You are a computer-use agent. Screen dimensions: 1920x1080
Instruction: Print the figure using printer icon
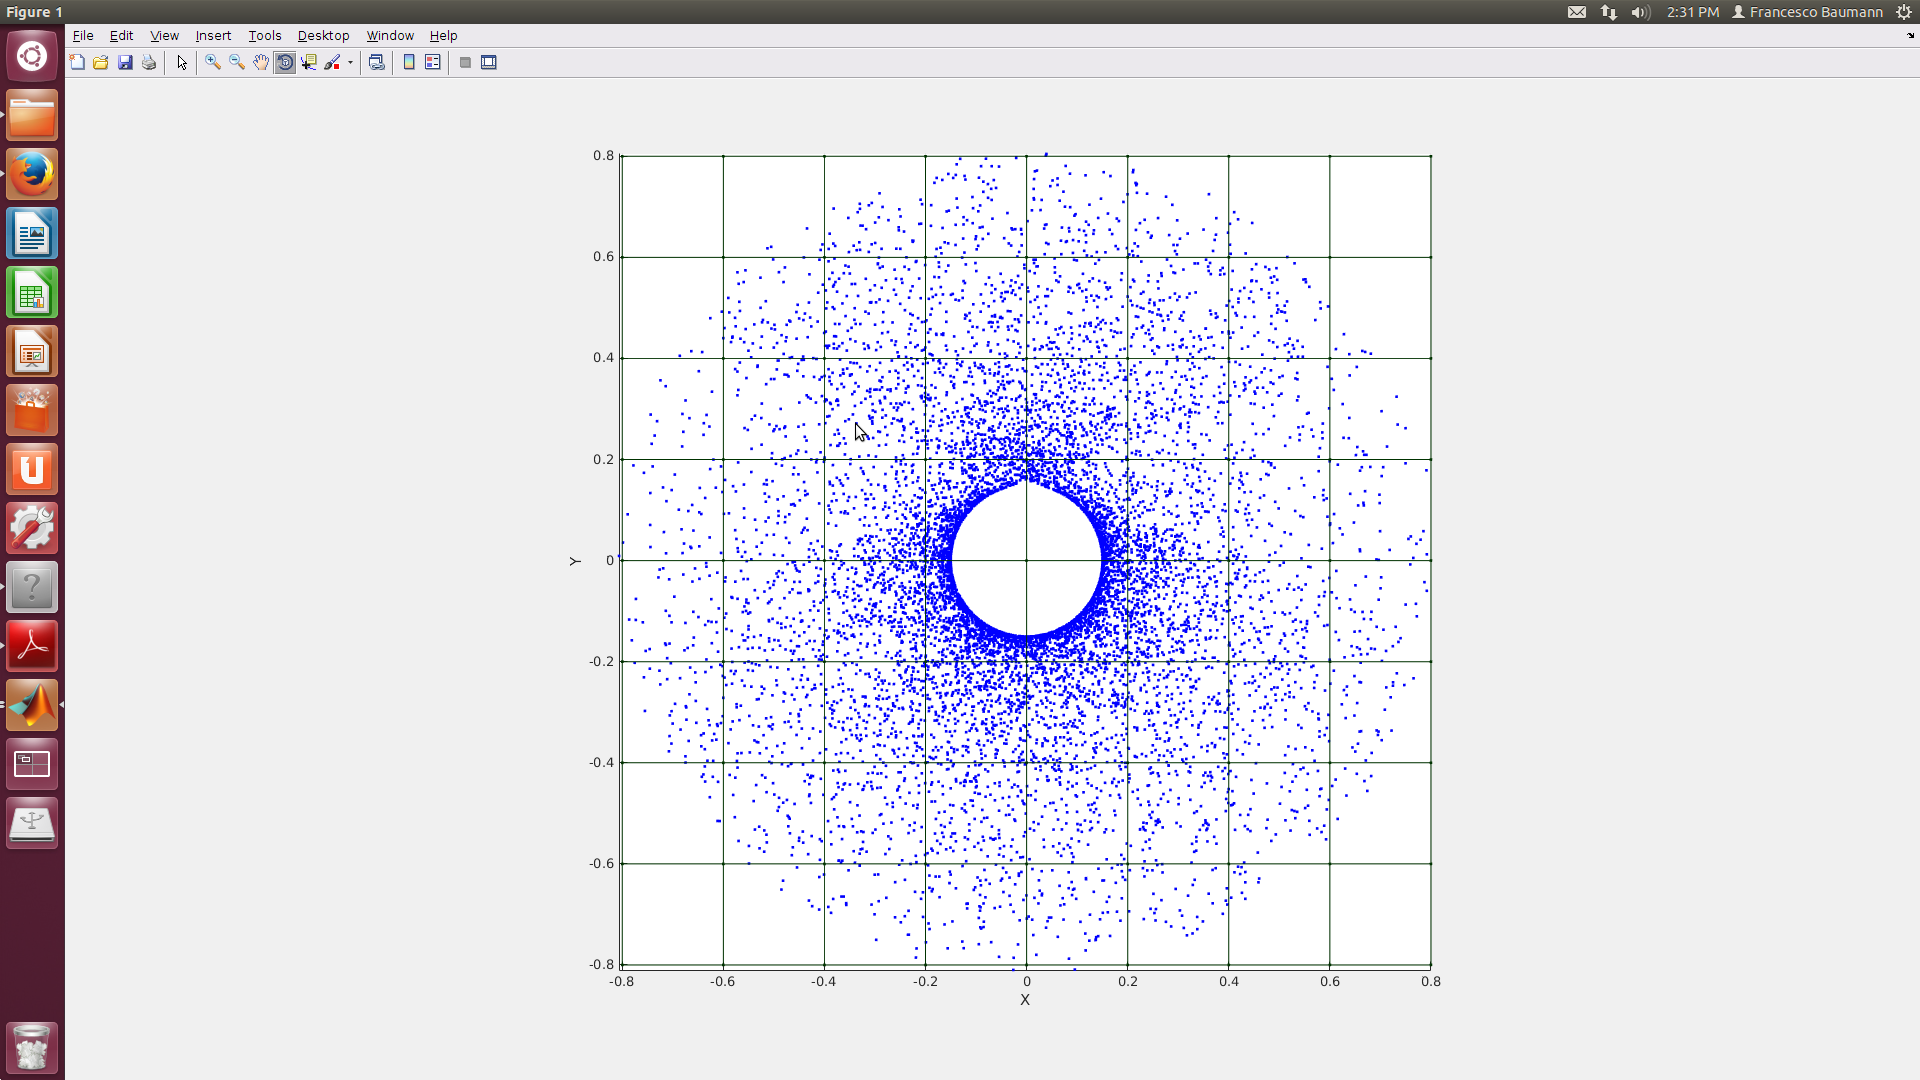(x=149, y=62)
